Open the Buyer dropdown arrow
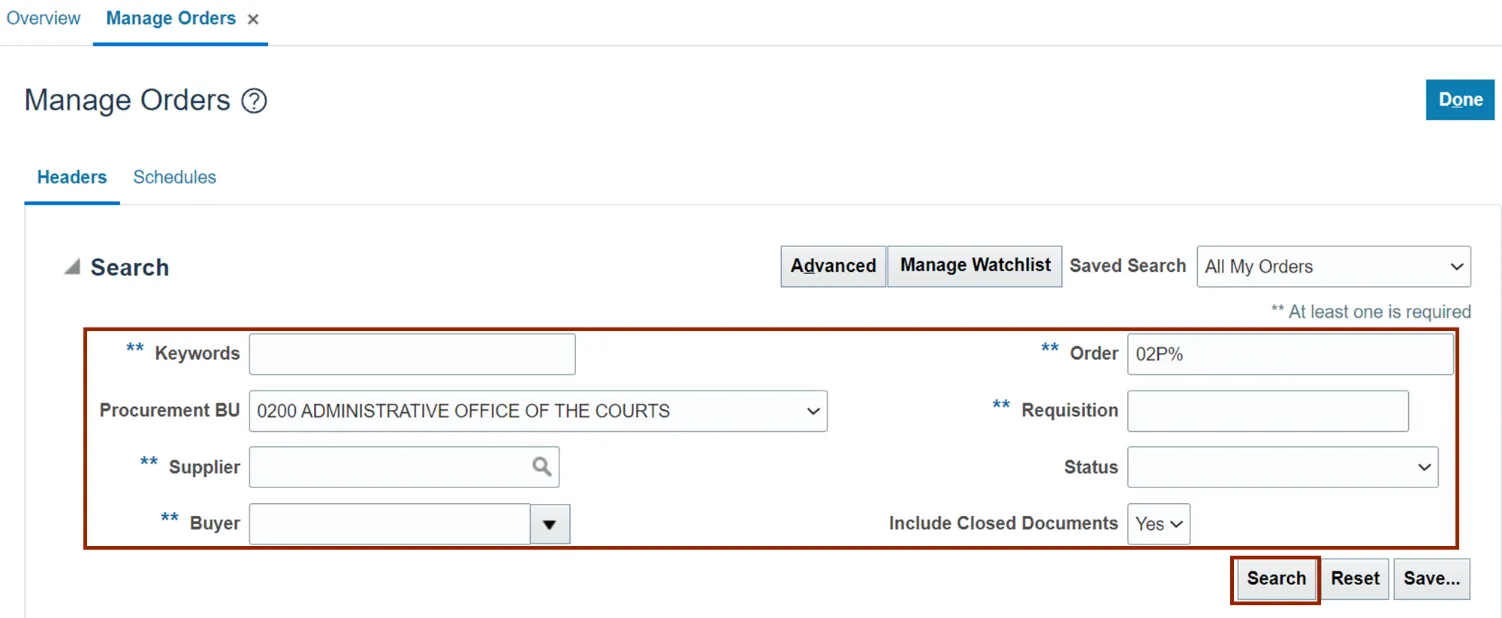This screenshot has height=618, width=1502. [x=549, y=524]
